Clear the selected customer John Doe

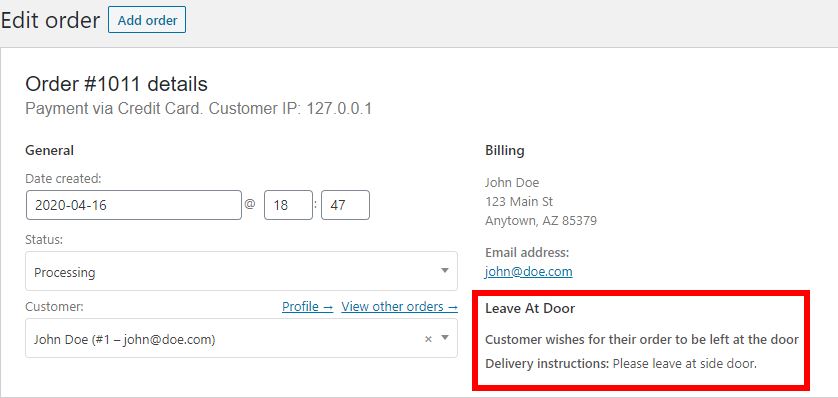428,339
